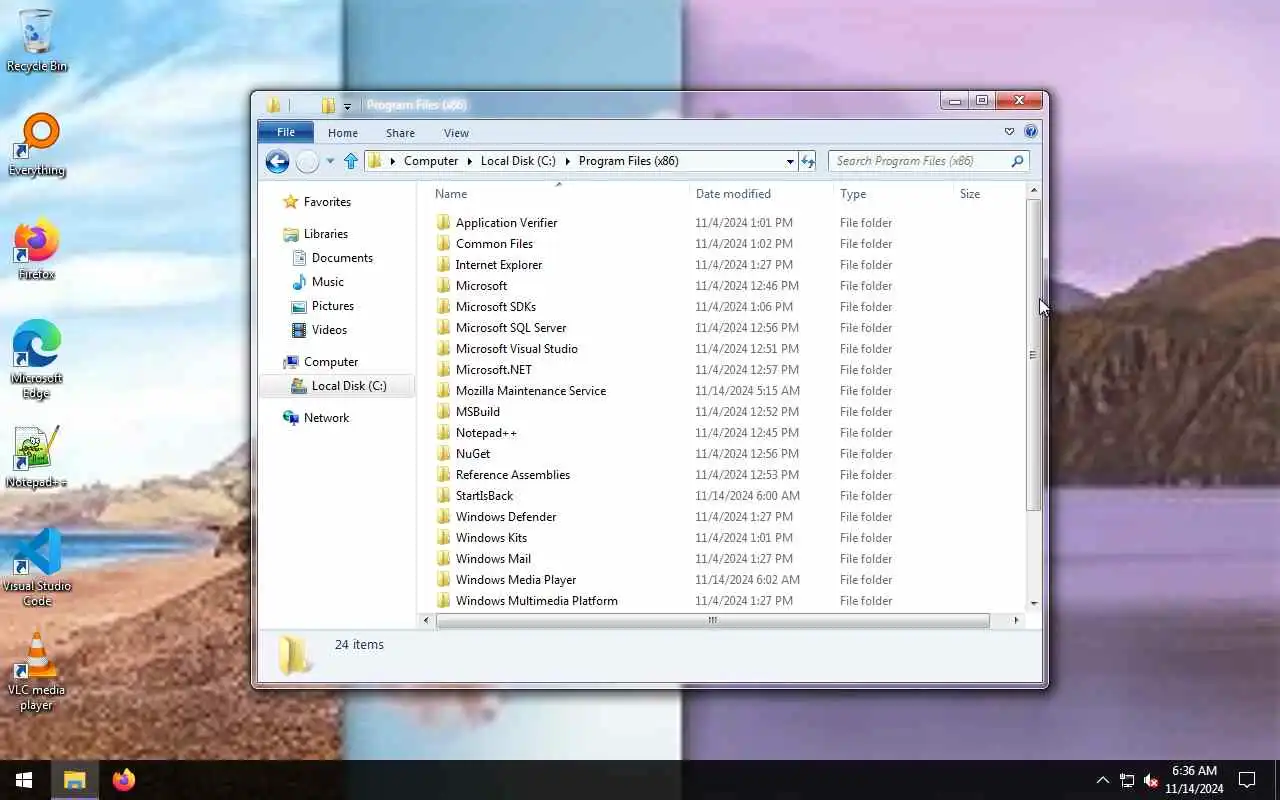
Task: Open the address bar history dropdown
Action: [790, 161]
